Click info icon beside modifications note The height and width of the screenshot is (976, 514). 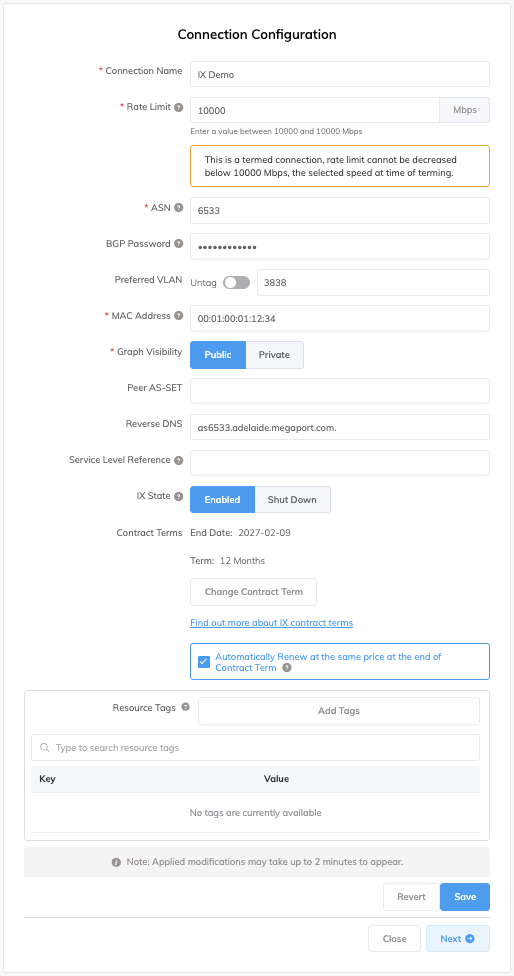116,862
